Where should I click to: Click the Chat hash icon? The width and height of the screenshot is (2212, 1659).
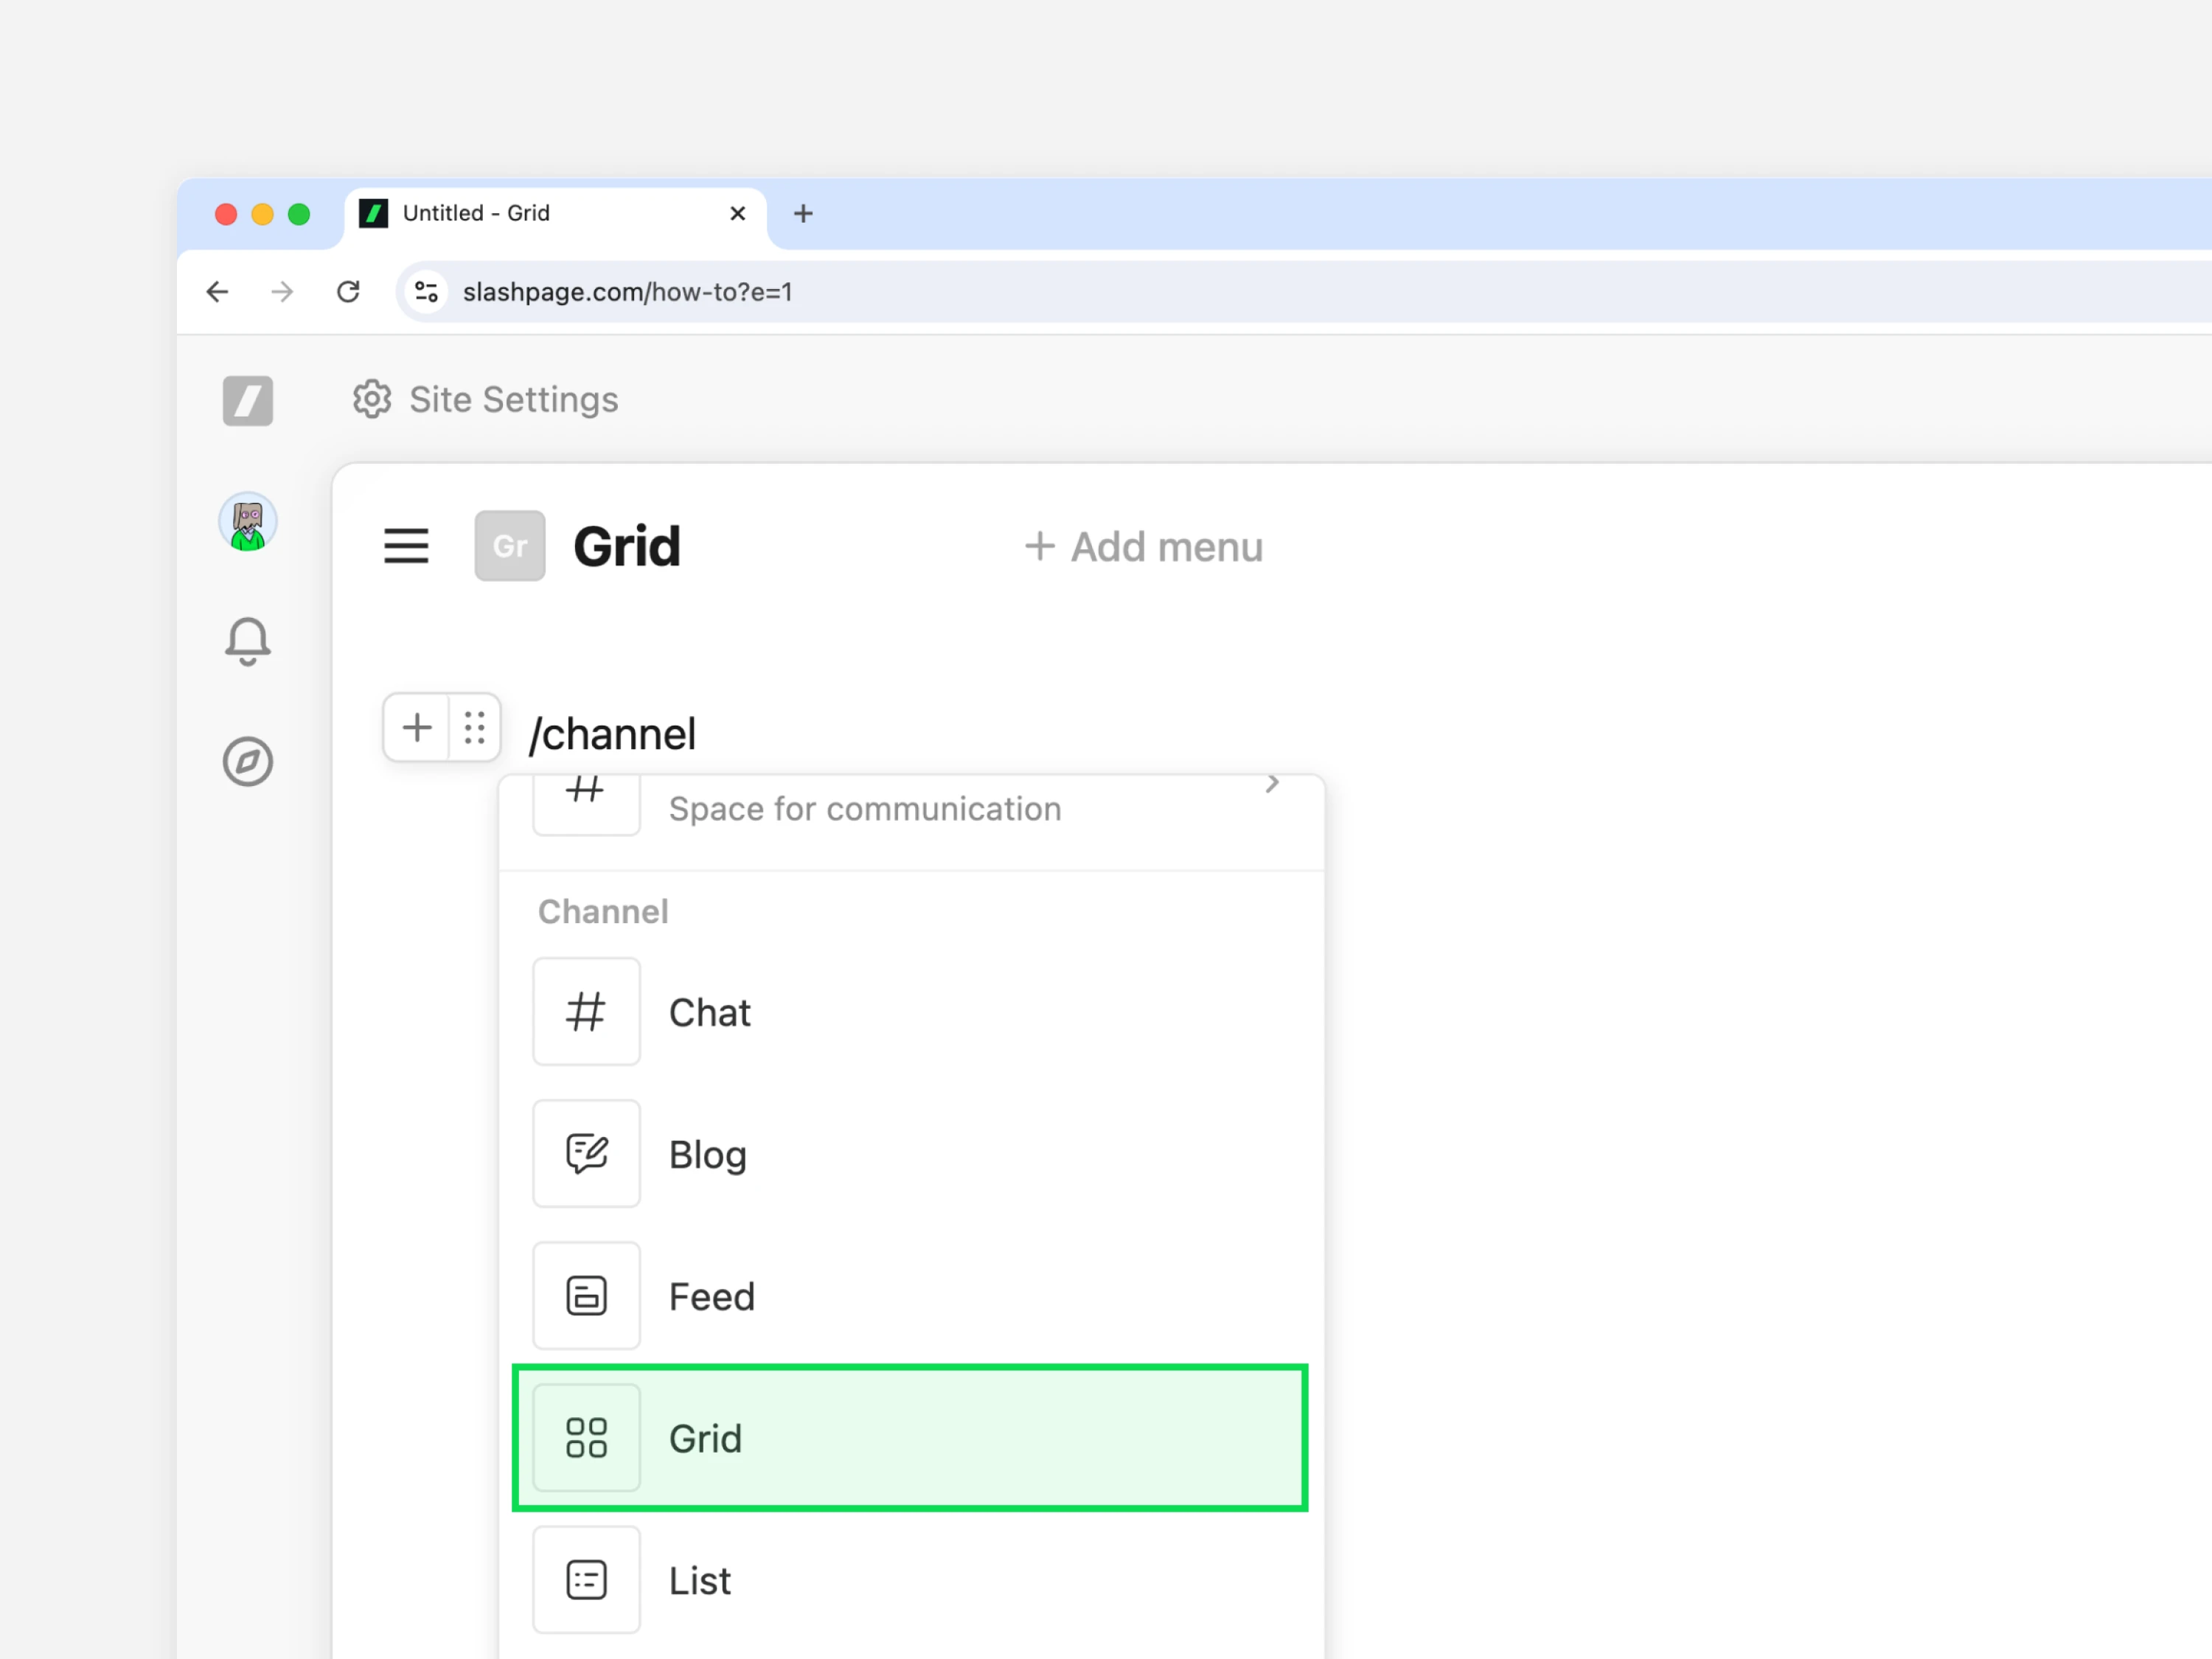click(586, 1012)
